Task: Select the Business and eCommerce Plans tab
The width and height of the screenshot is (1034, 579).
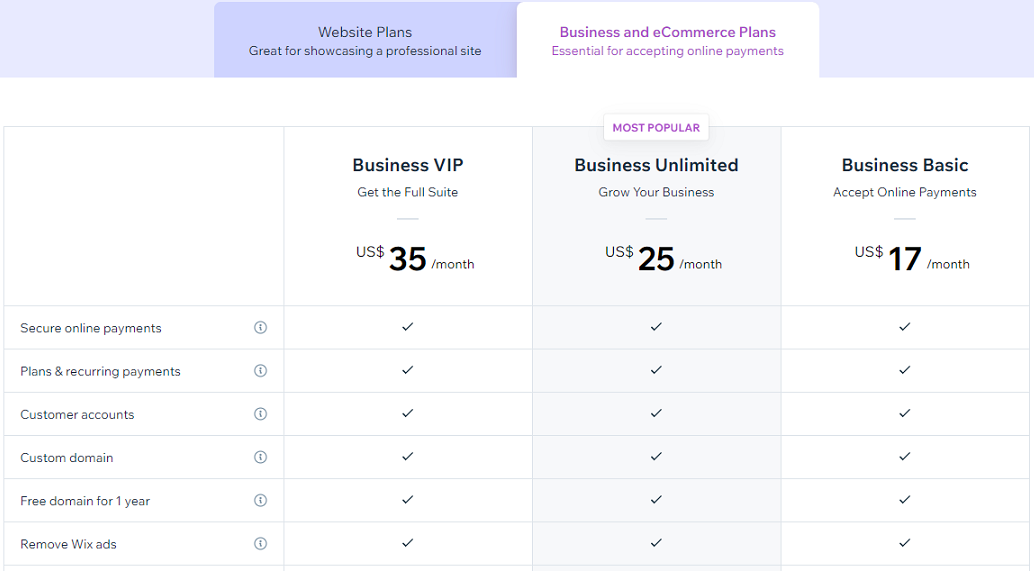Action: tap(668, 40)
